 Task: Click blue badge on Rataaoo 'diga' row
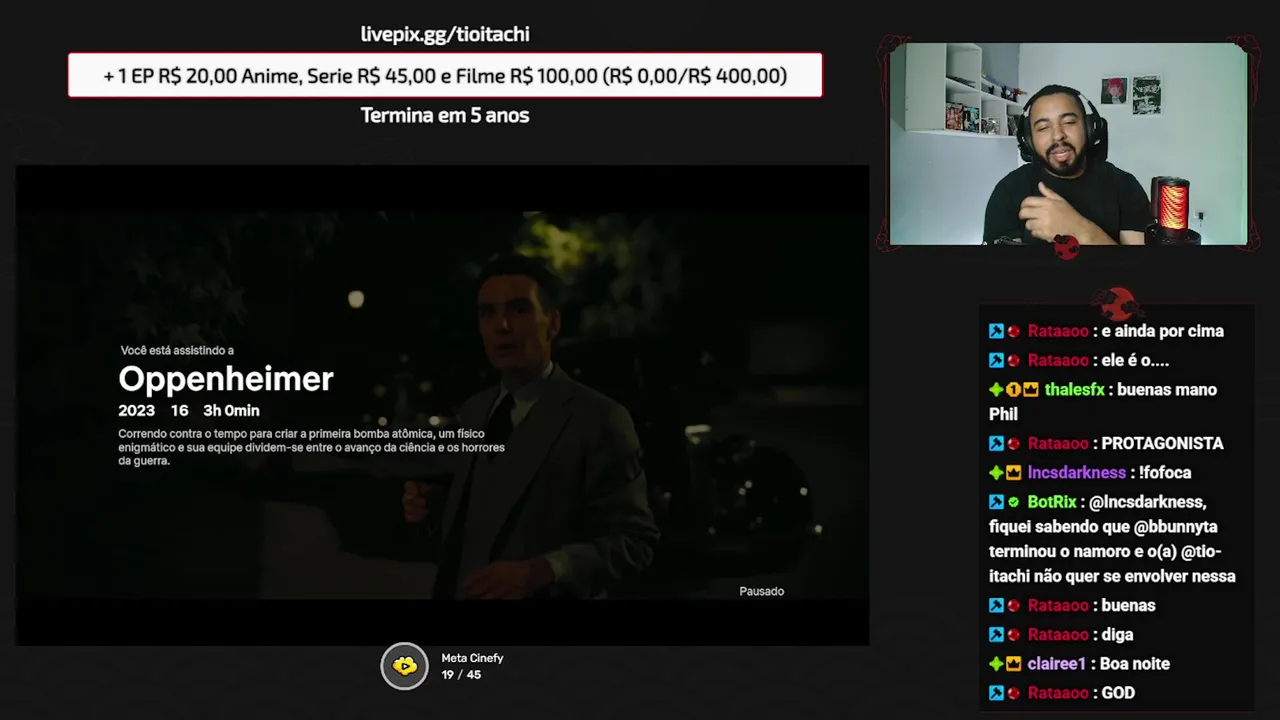996,634
